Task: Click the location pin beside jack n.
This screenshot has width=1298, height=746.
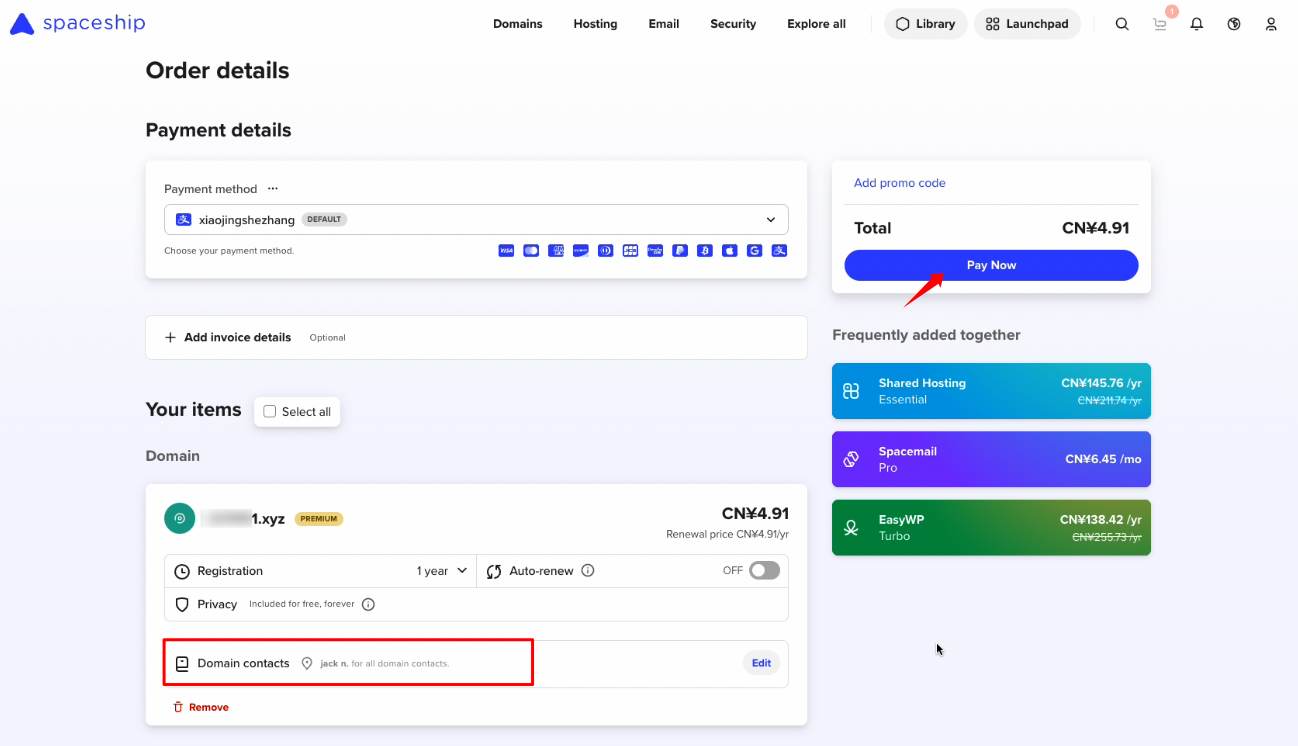Action: 307,663
